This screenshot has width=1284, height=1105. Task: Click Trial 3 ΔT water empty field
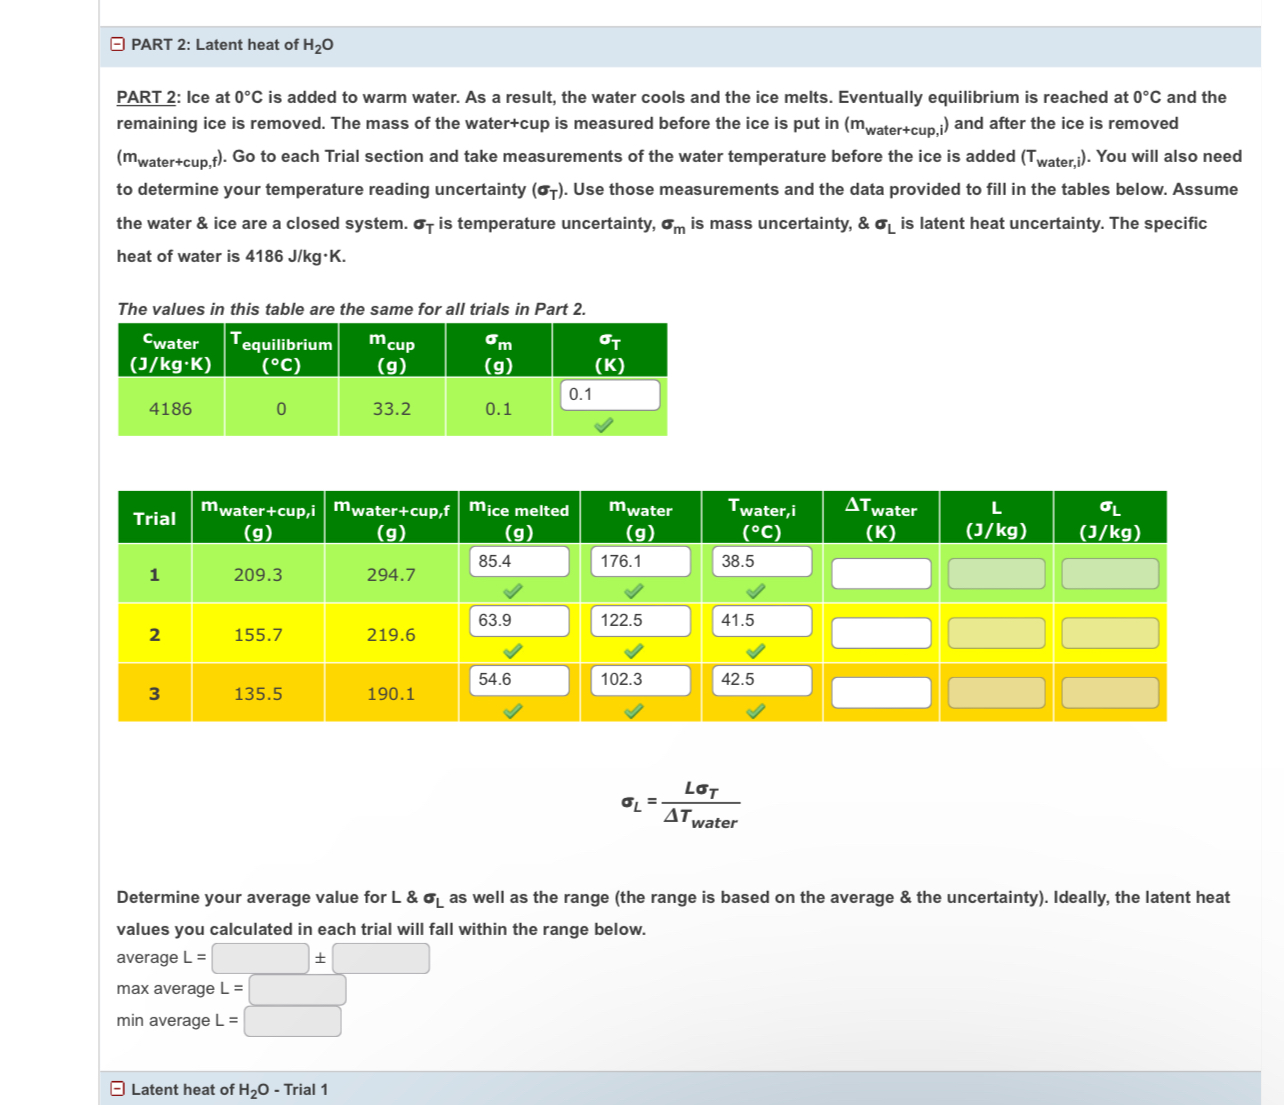tap(881, 693)
